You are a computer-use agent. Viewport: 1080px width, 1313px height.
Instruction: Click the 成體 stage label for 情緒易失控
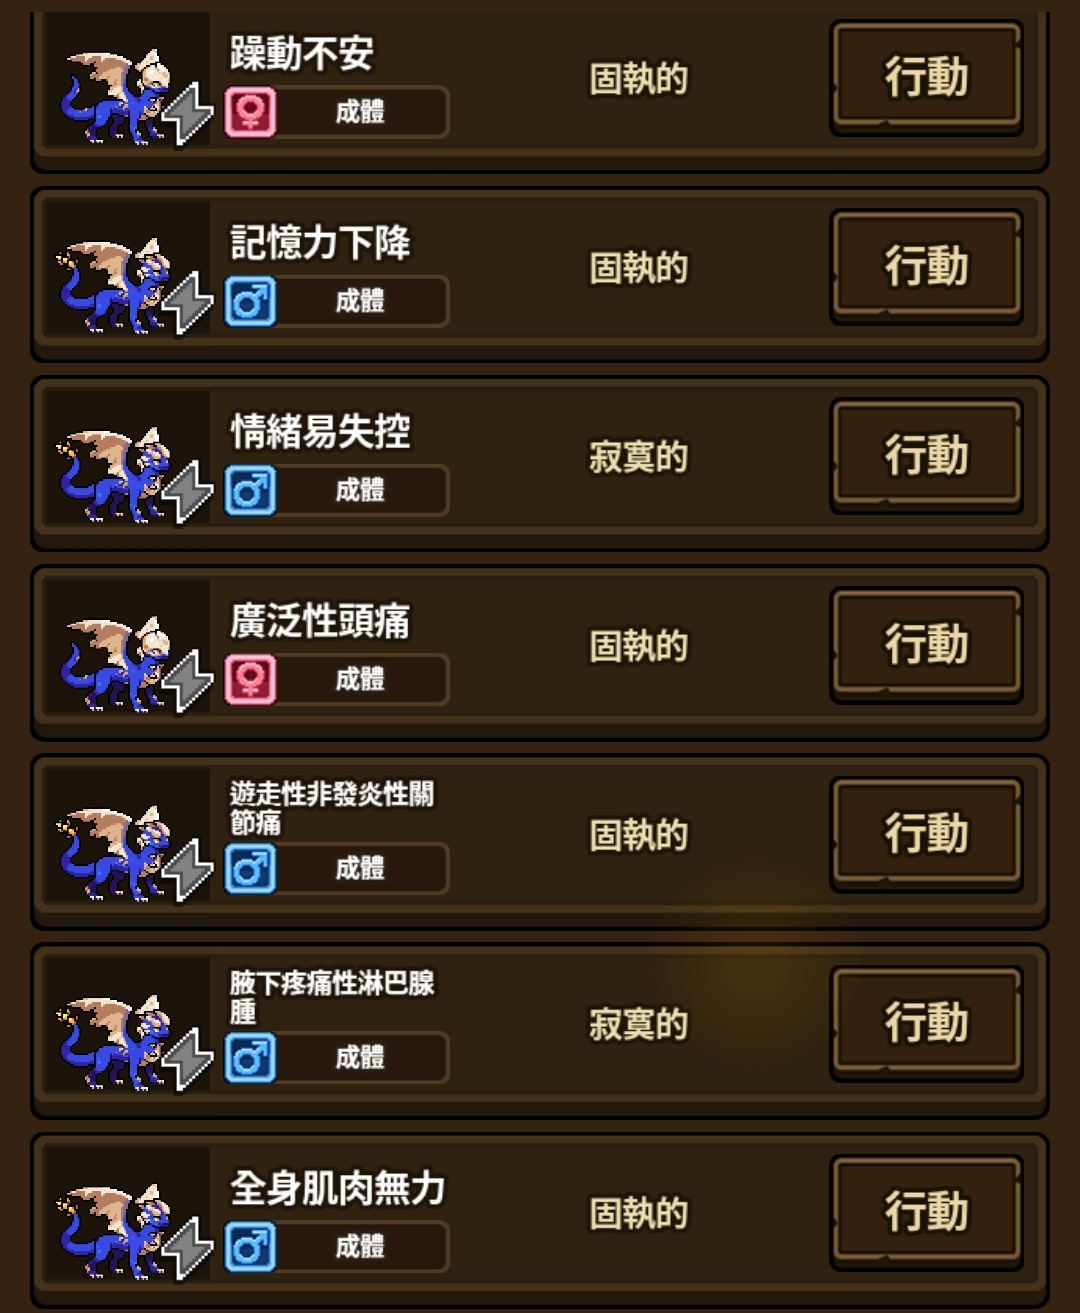click(x=360, y=490)
